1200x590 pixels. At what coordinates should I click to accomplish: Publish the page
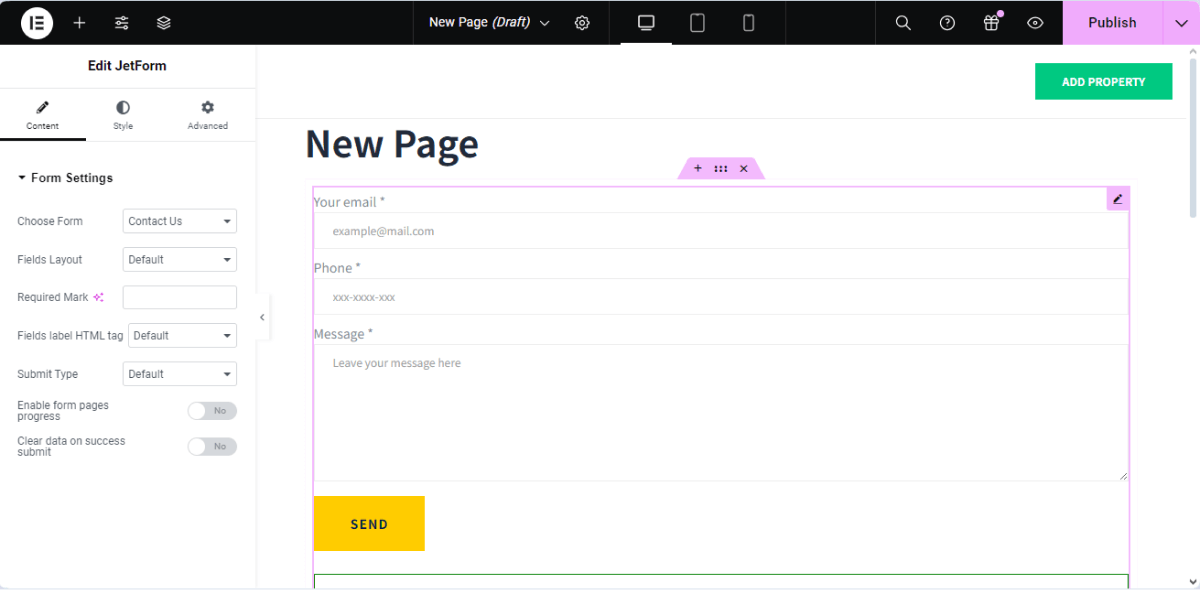[1113, 22]
